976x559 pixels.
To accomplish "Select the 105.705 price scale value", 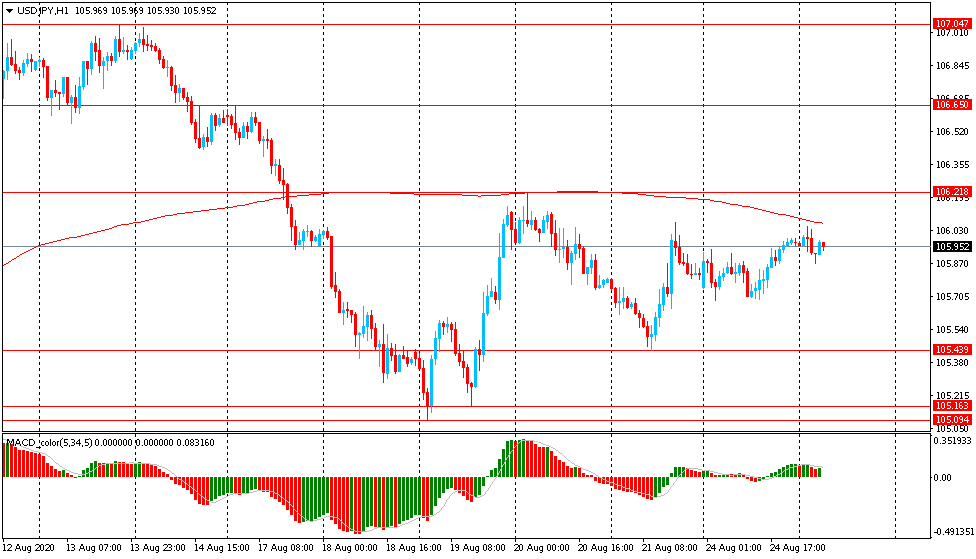I will (x=952, y=297).
